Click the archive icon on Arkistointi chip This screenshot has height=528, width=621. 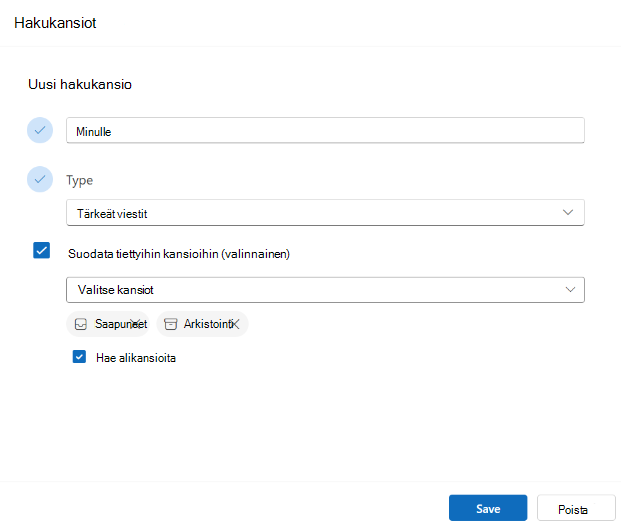[x=171, y=324]
